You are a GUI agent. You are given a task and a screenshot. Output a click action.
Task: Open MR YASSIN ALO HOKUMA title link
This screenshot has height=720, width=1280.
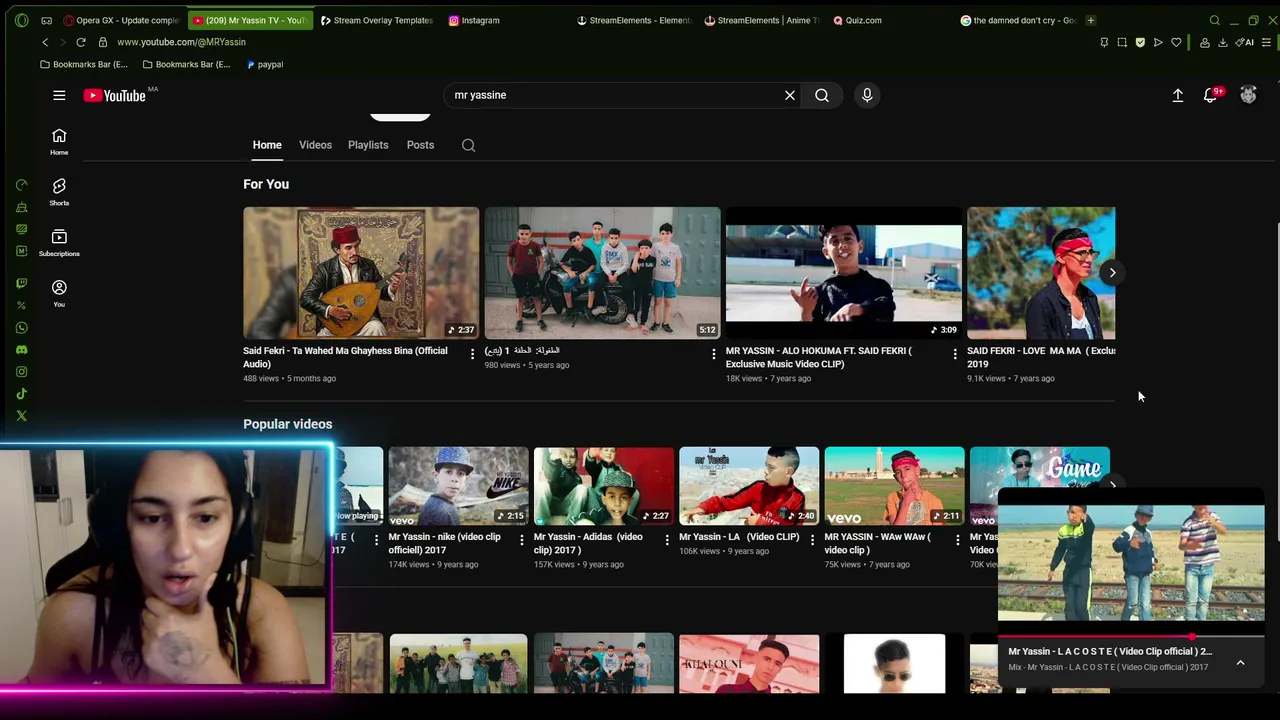tap(819, 357)
